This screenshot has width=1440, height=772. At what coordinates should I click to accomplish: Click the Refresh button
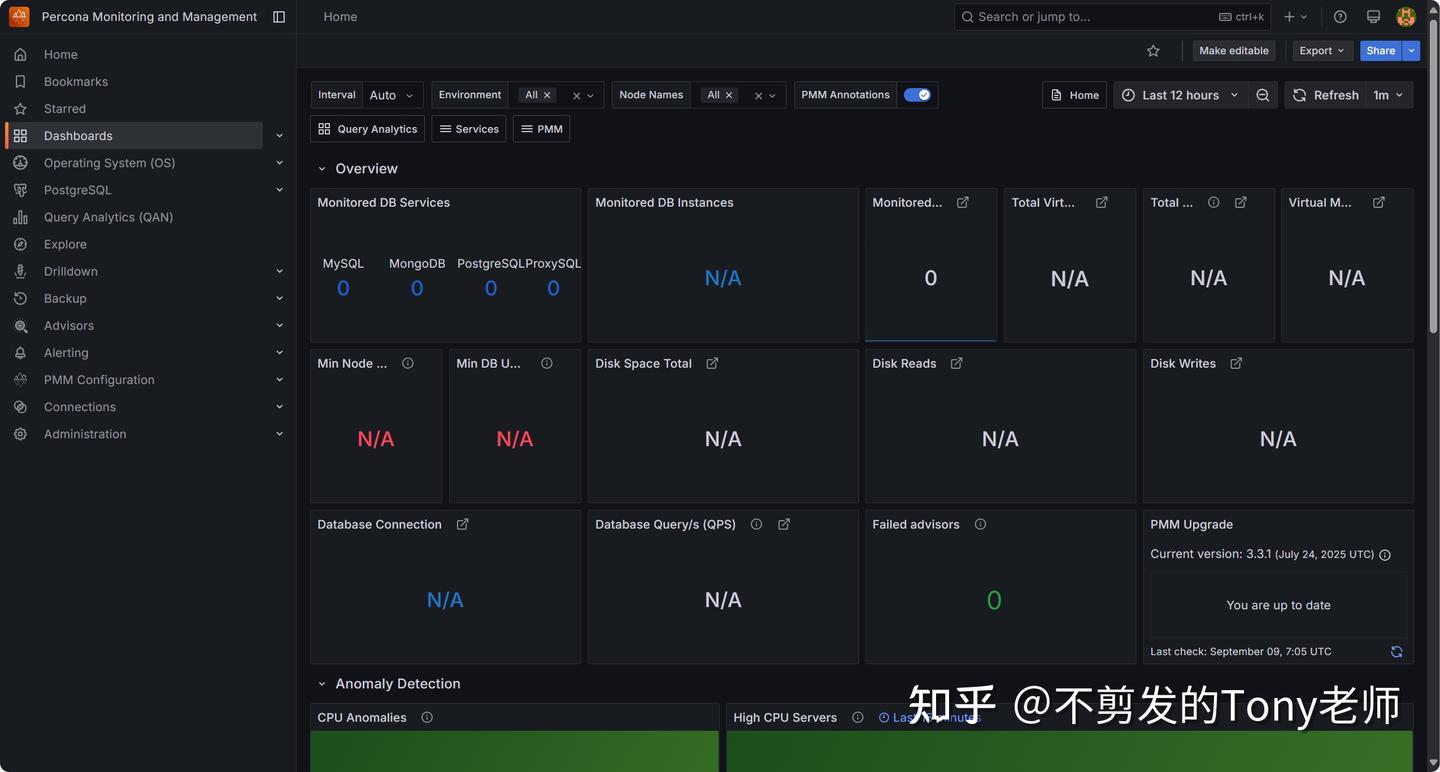pyautogui.click(x=1326, y=95)
